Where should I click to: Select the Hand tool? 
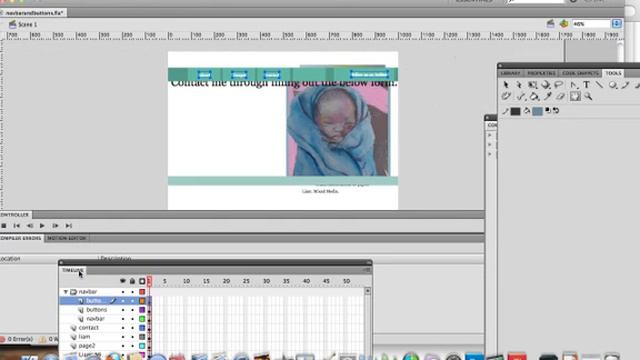point(575,96)
